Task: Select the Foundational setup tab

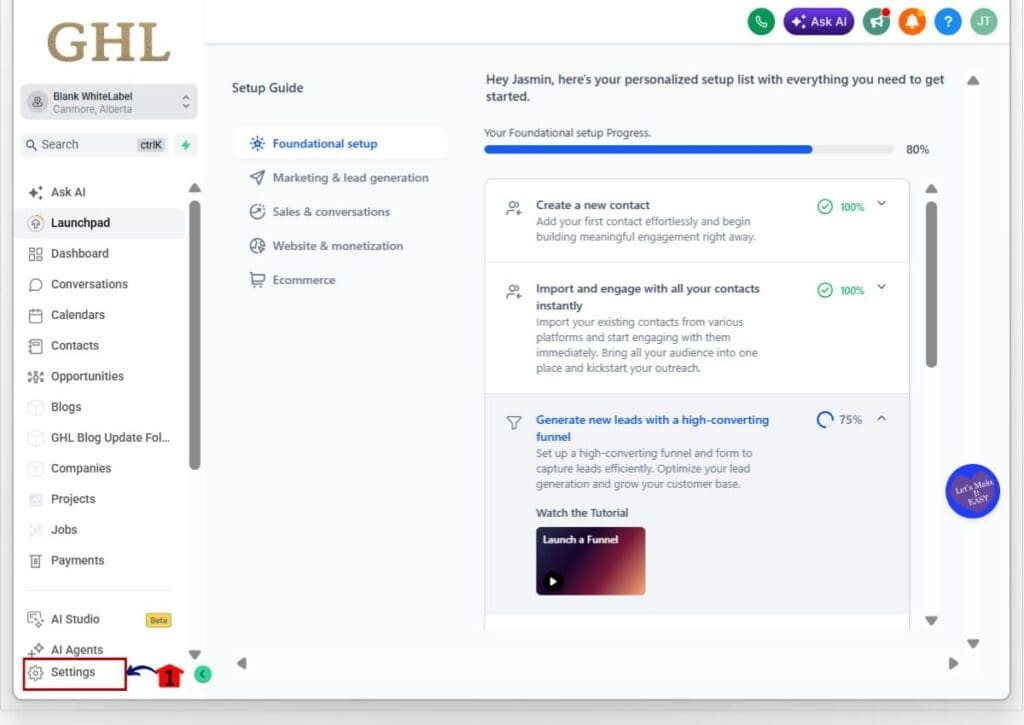Action: point(341,144)
